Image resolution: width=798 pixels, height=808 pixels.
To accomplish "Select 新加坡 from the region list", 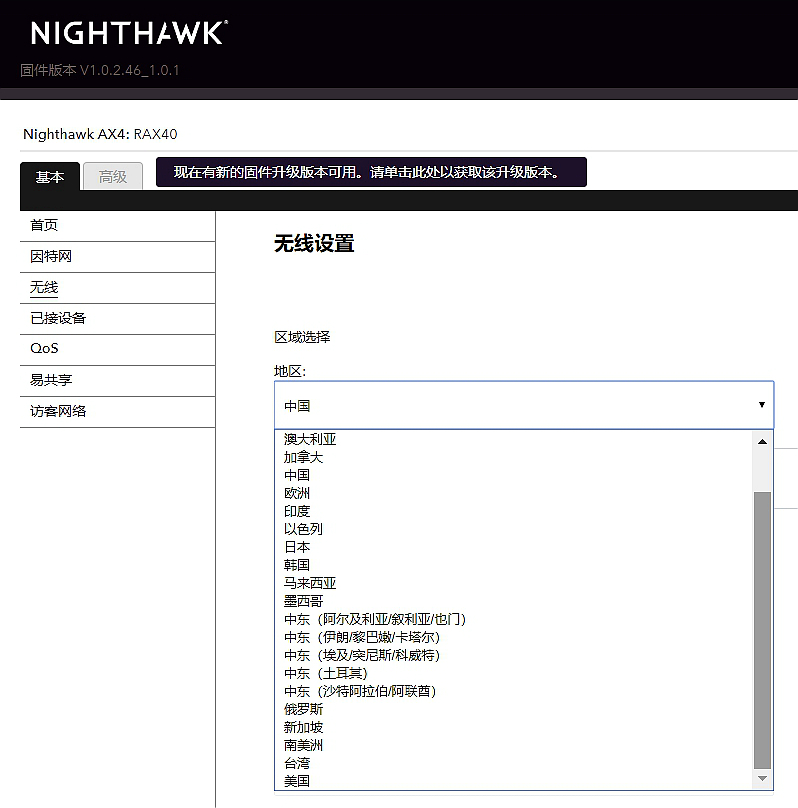I will 514,728.
